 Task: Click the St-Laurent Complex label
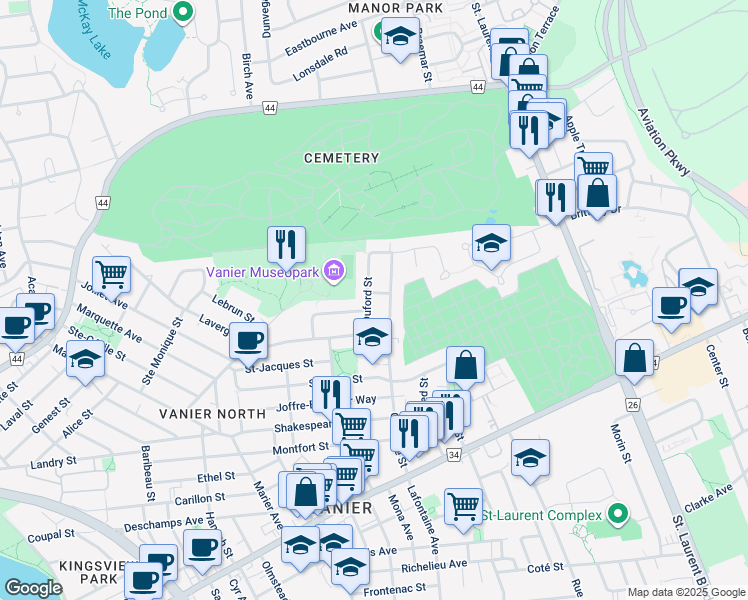tap(541, 515)
